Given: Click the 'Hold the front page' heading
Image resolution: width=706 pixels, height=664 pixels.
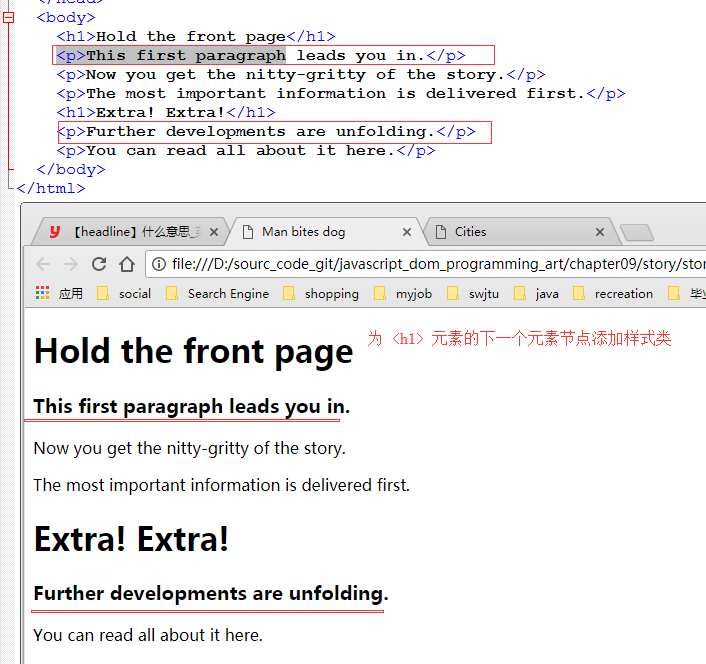Looking at the screenshot, I should (x=194, y=352).
